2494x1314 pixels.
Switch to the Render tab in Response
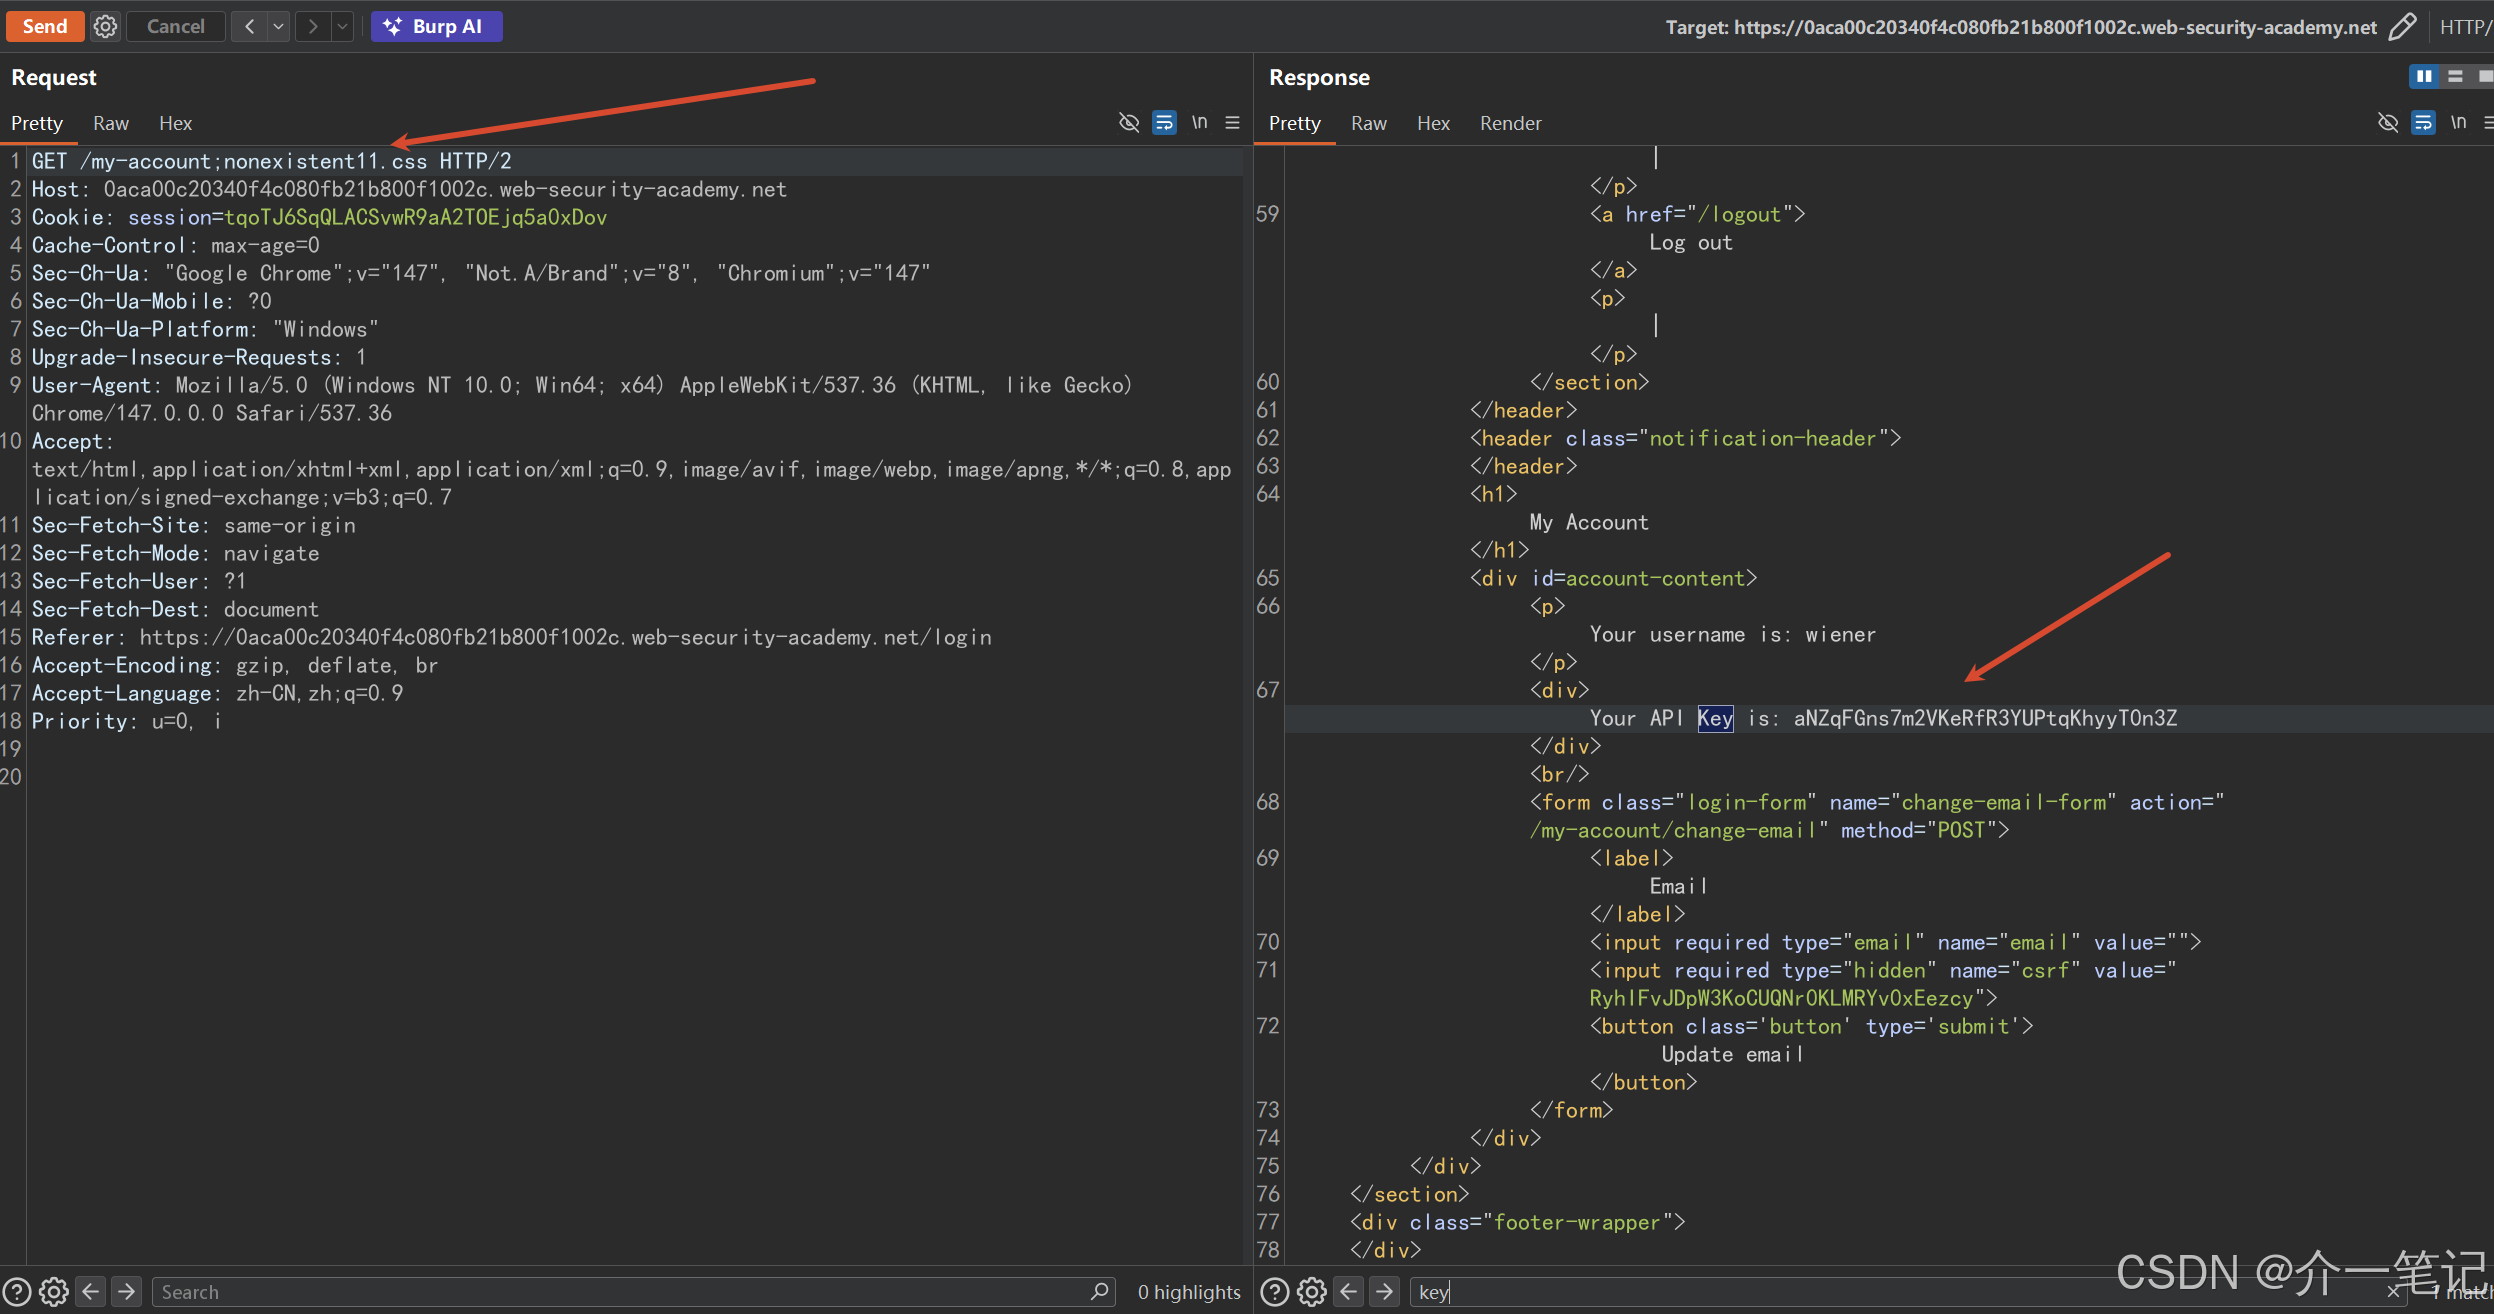pos(1510,123)
